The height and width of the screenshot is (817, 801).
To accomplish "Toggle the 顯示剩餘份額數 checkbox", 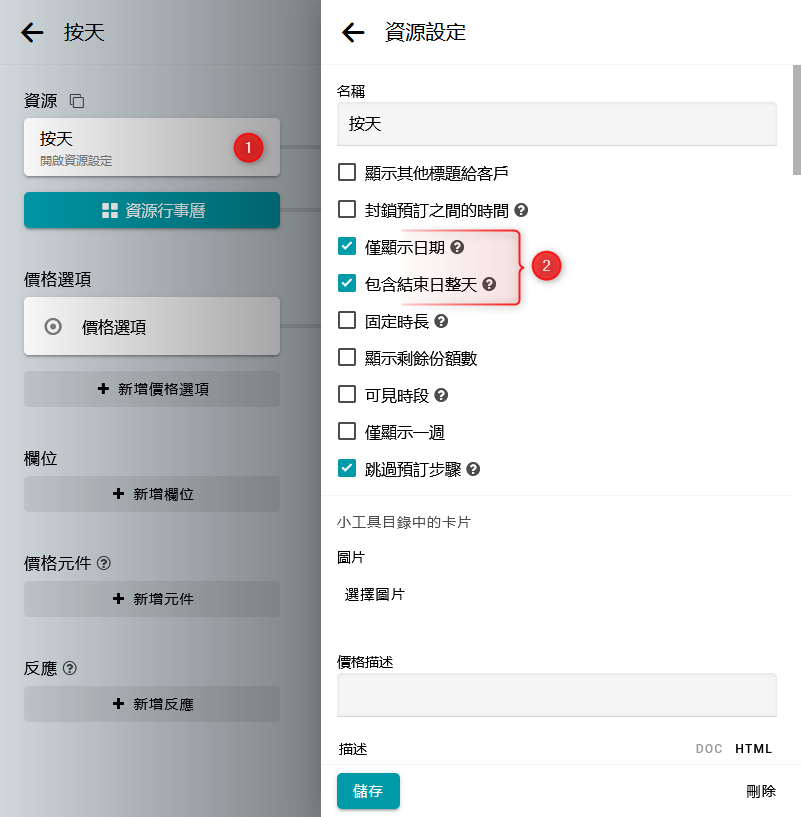I will coord(347,357).
